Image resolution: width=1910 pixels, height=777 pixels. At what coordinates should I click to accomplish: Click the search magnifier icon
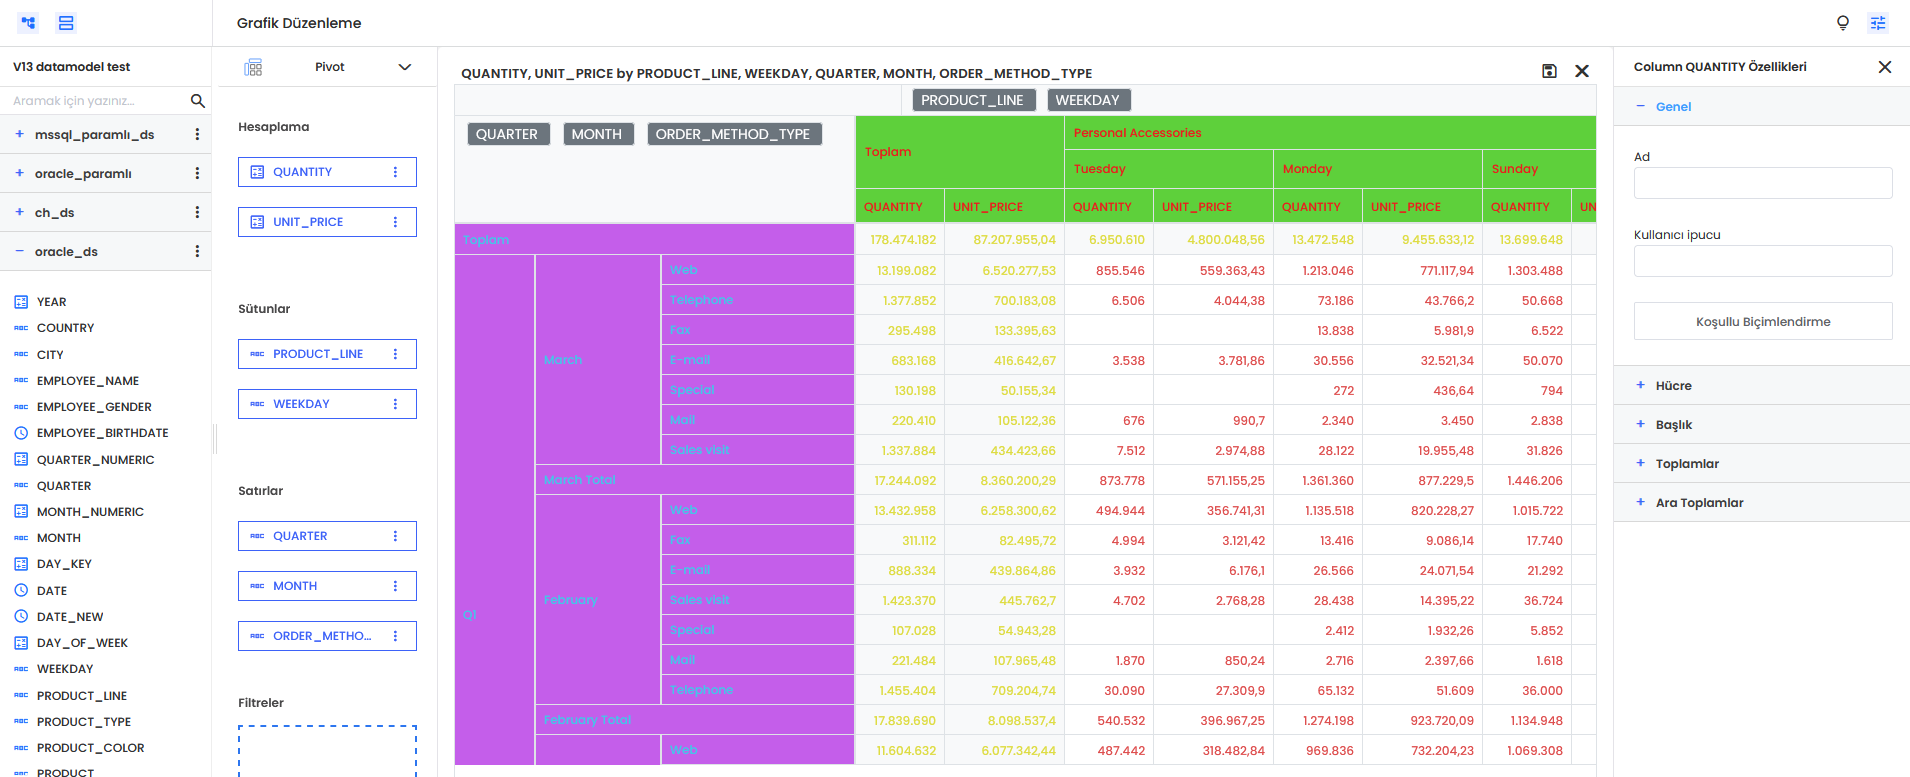pos(197,101)
